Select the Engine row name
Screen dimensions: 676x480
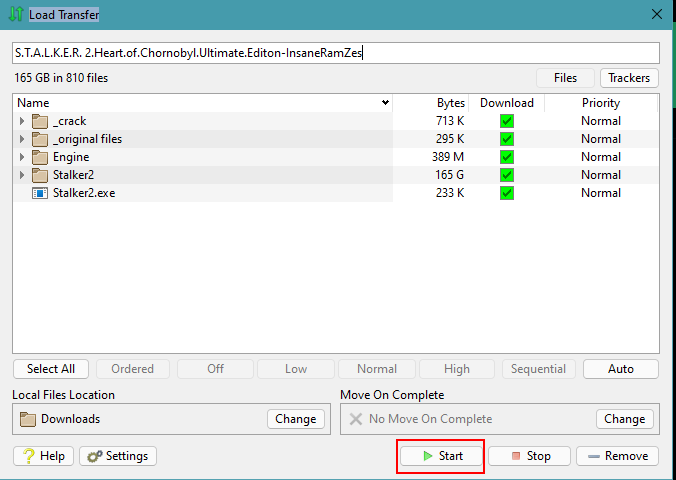(71, 157)
